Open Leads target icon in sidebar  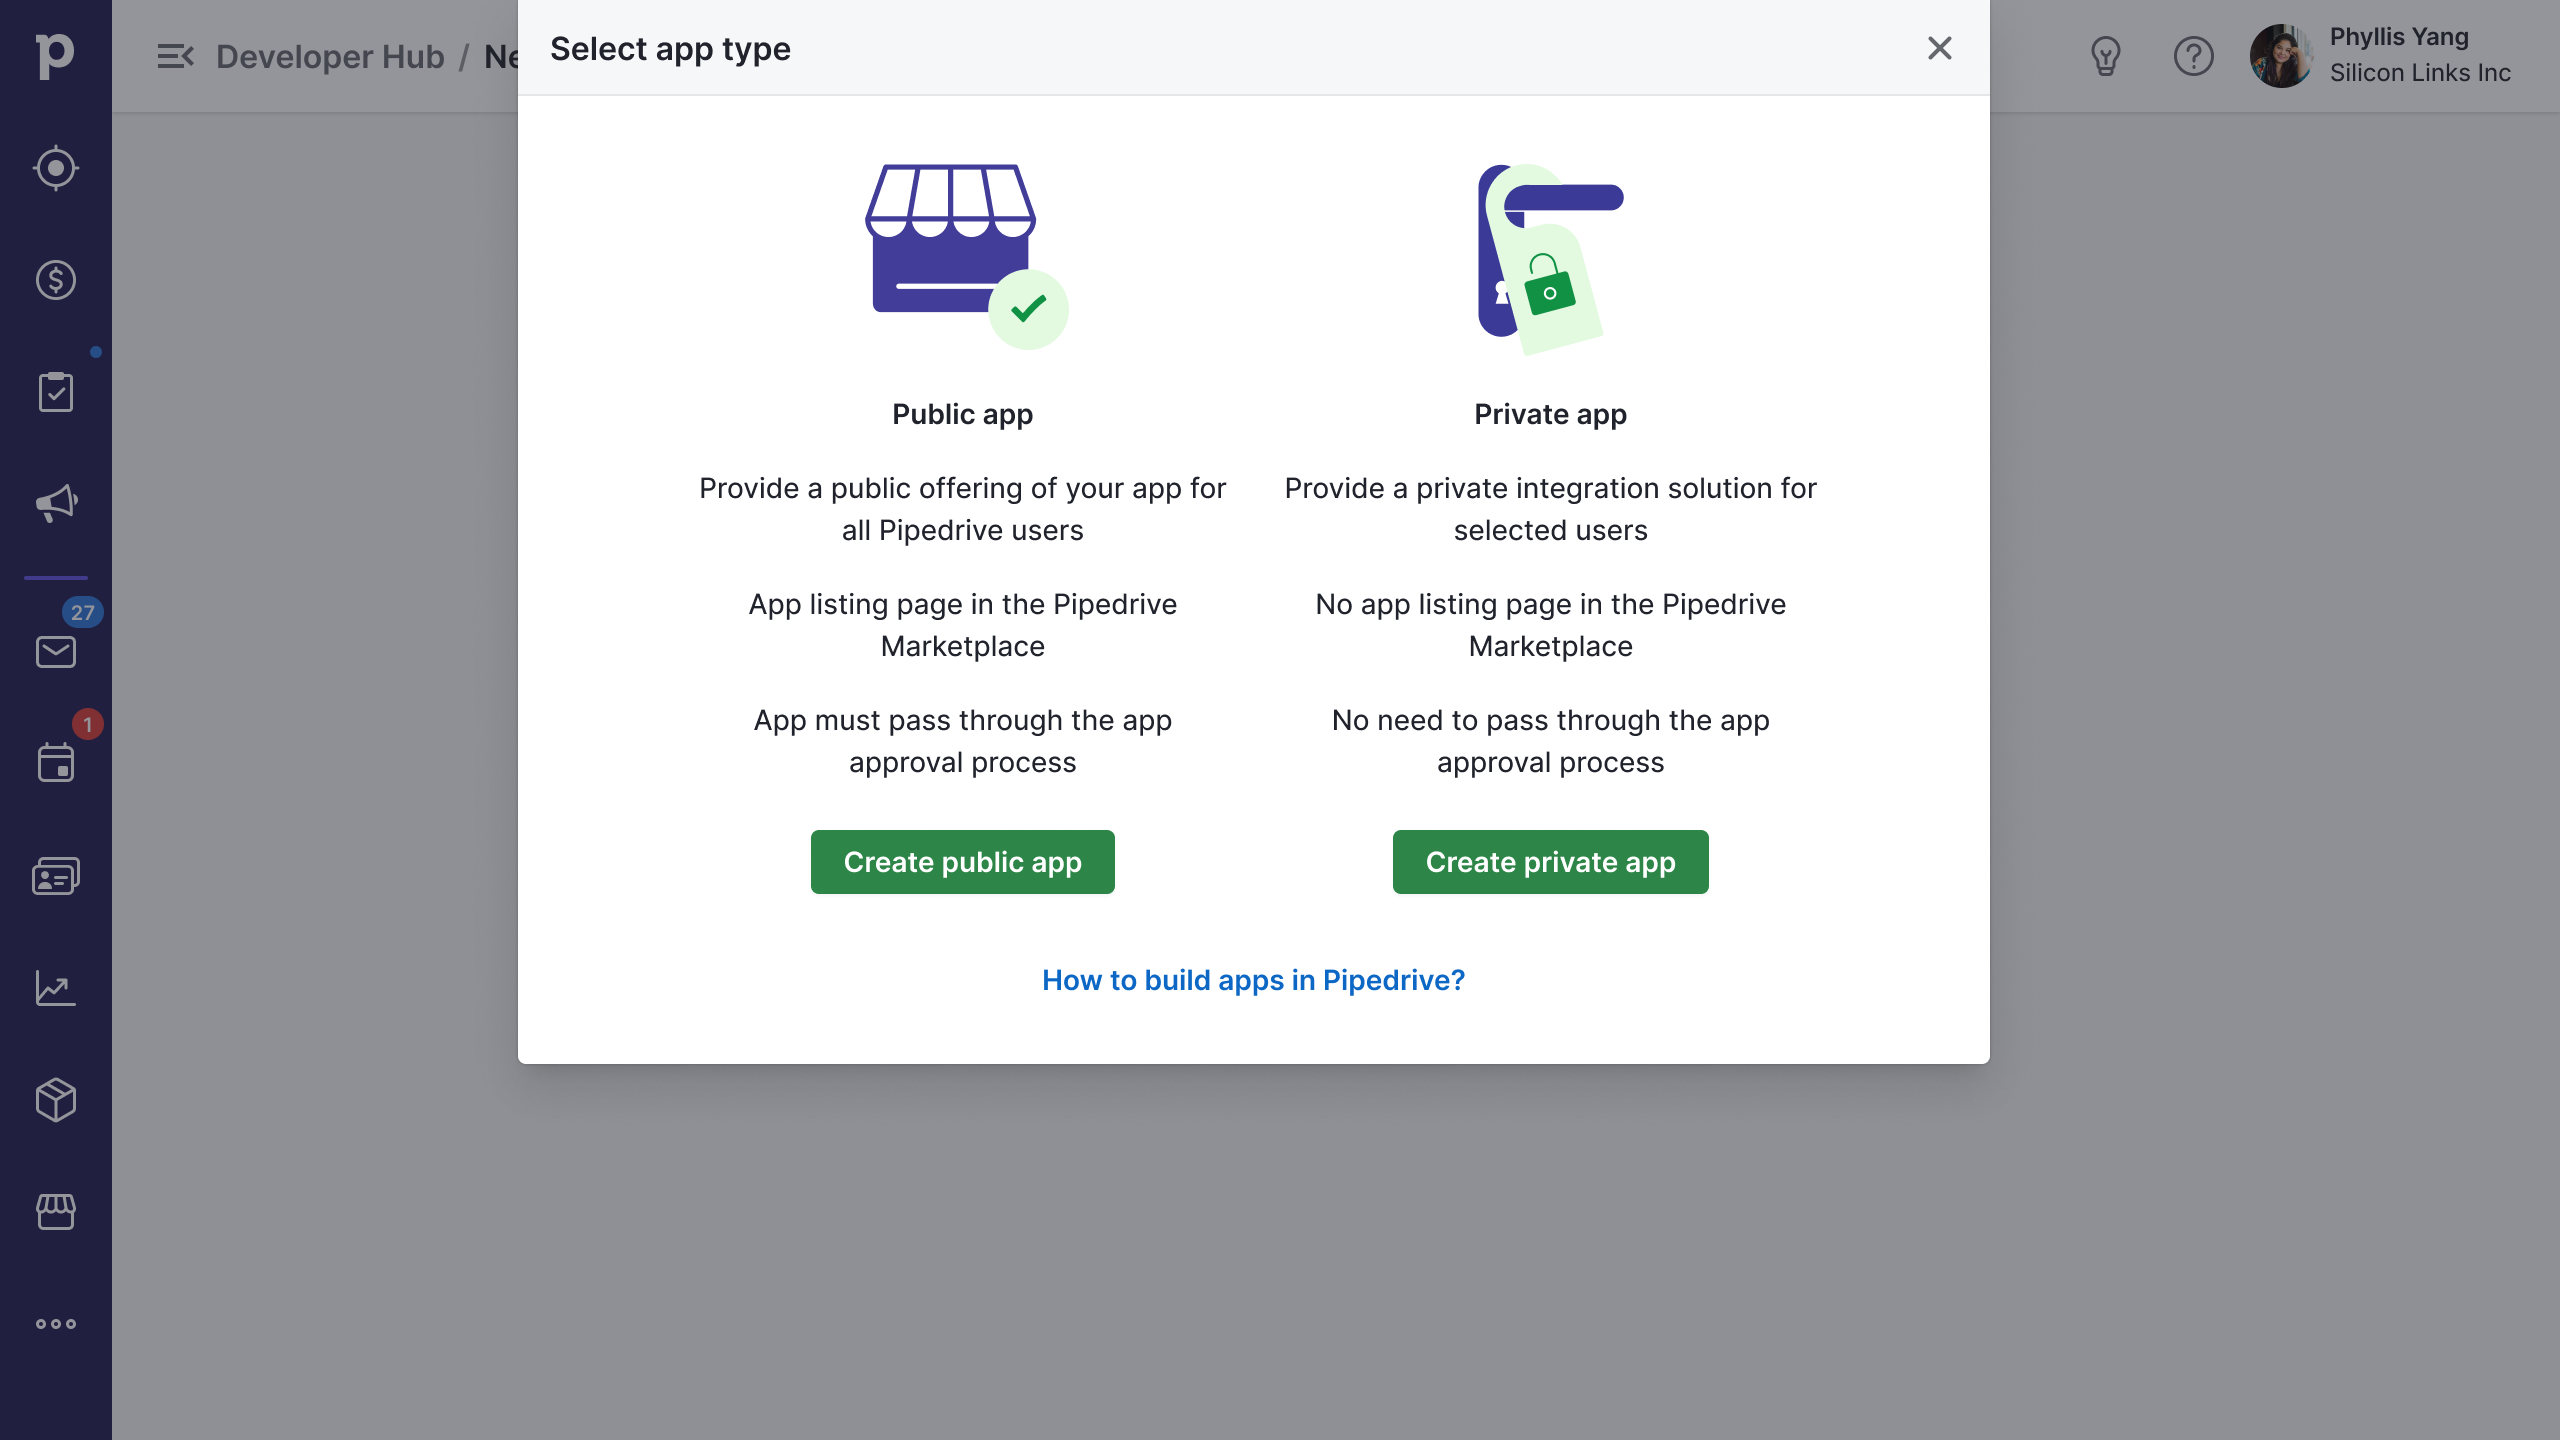[x=55, y=168]
